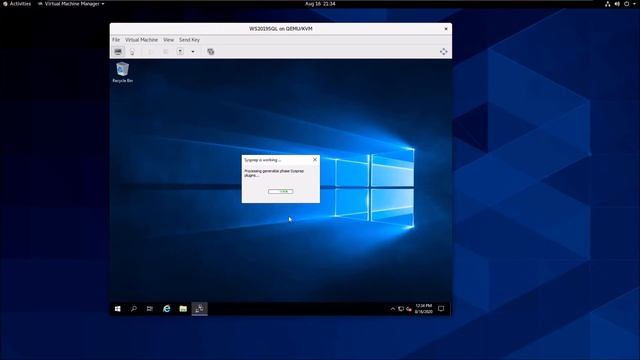Open virtual hardware details lightbulb icon

[132, 52]
